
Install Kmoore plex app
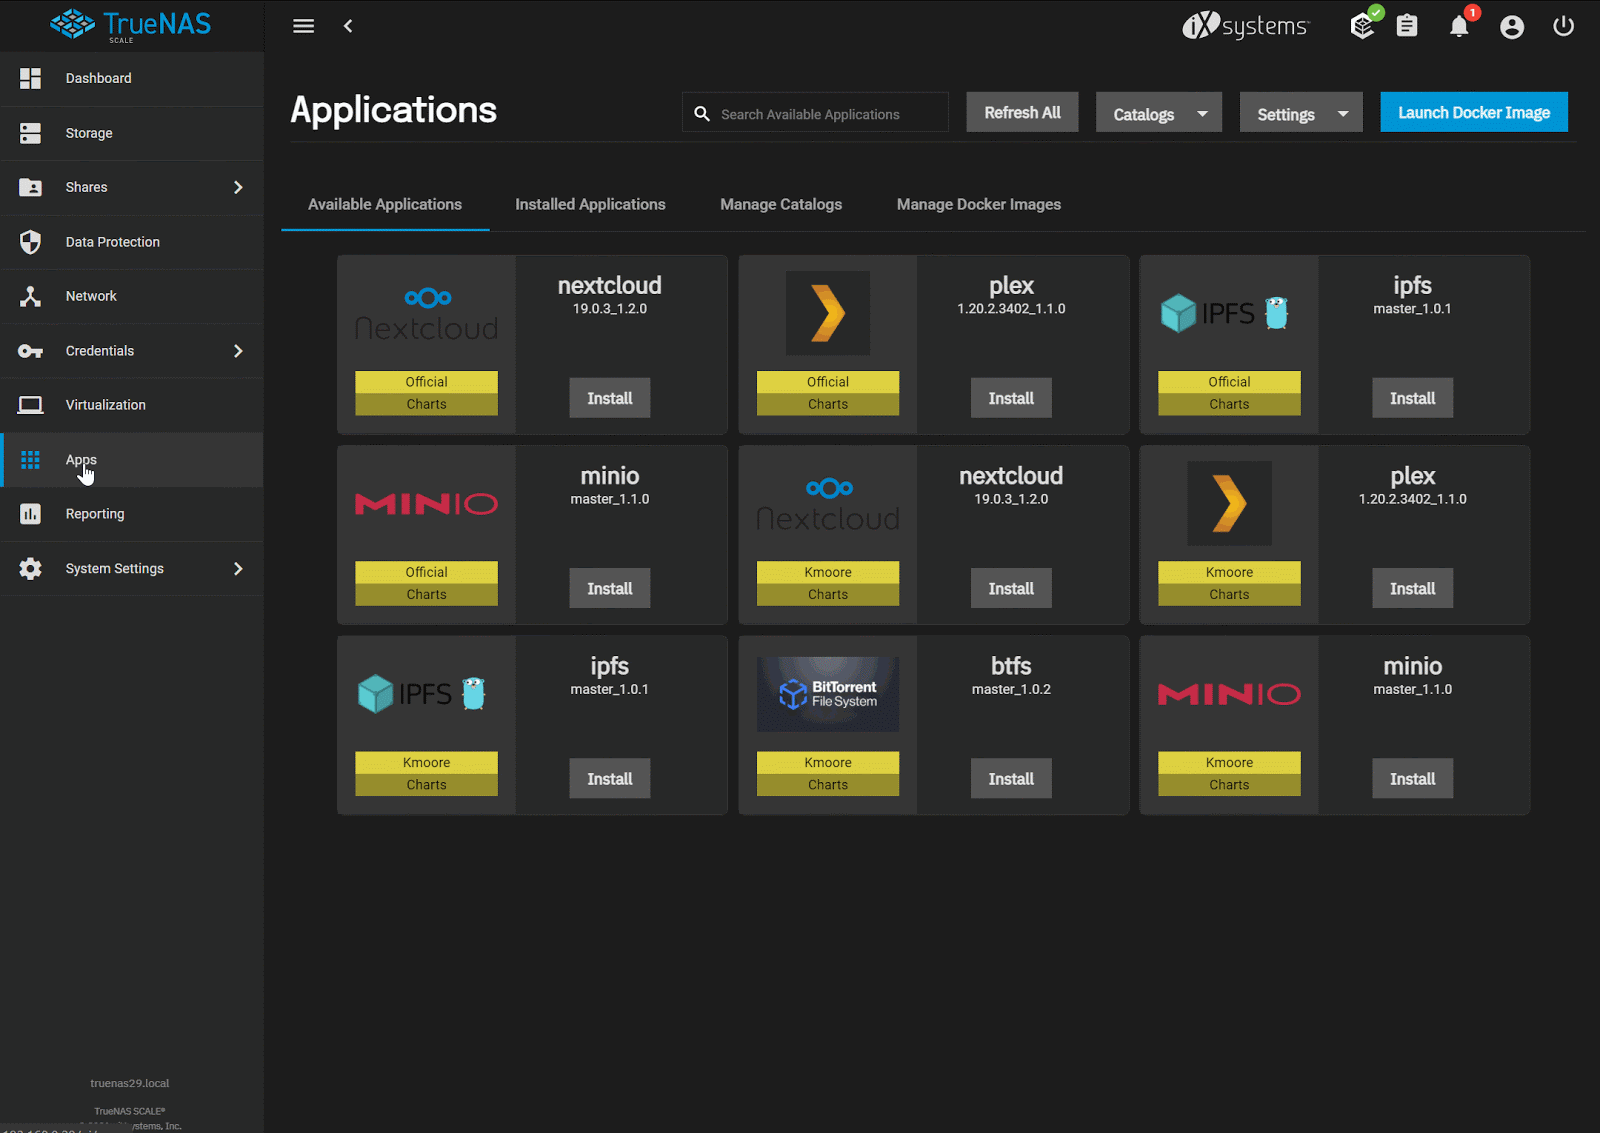click(1413, 588)
